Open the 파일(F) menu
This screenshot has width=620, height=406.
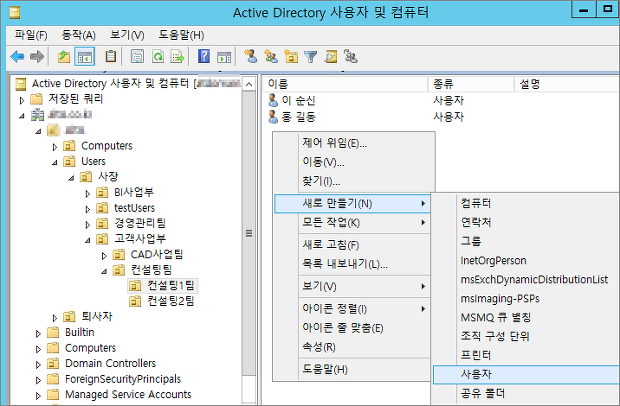(x=31, y=35)
